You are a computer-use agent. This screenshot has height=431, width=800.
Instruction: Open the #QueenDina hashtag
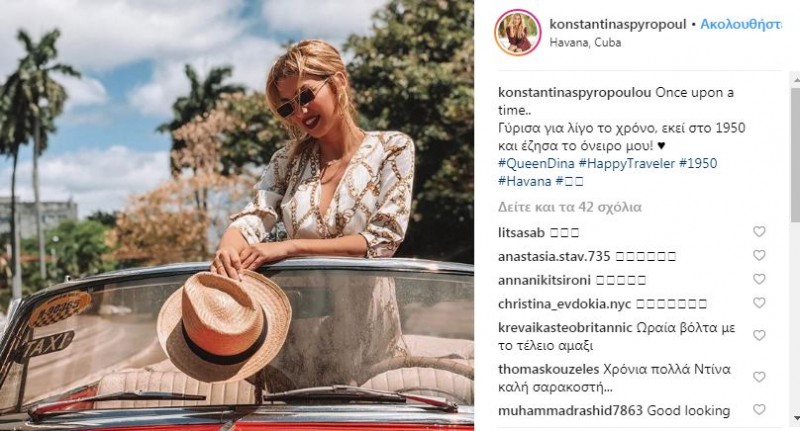click(x=536, y=164)
